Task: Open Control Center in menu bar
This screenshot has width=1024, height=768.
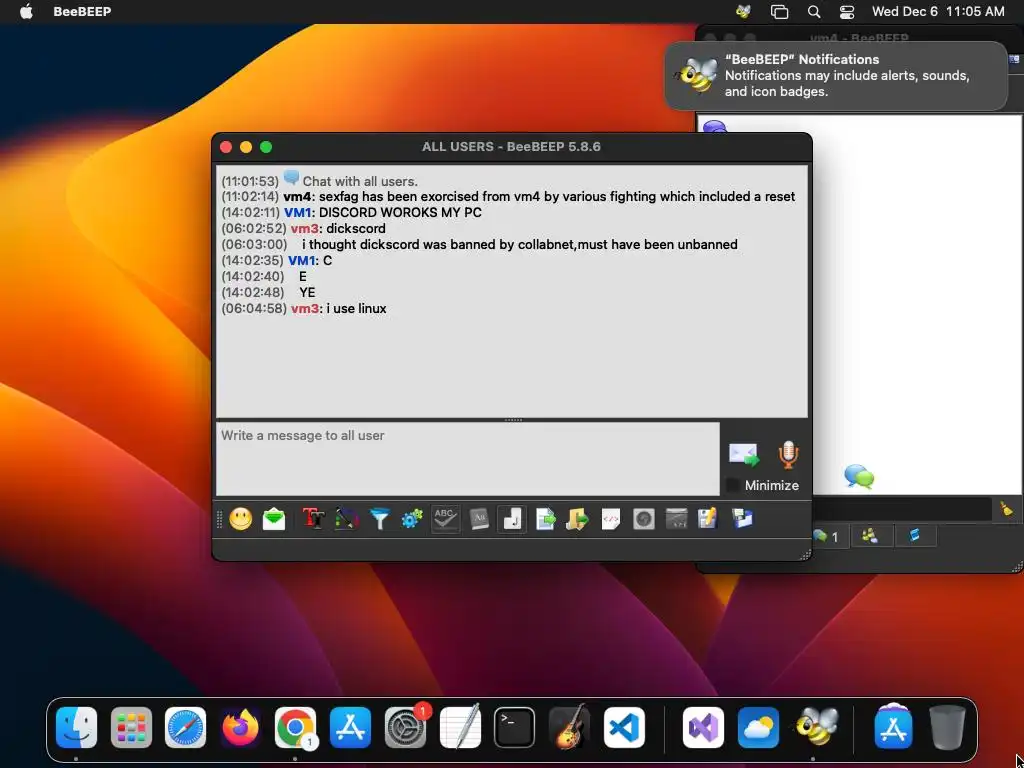Action: pos(846,11)
